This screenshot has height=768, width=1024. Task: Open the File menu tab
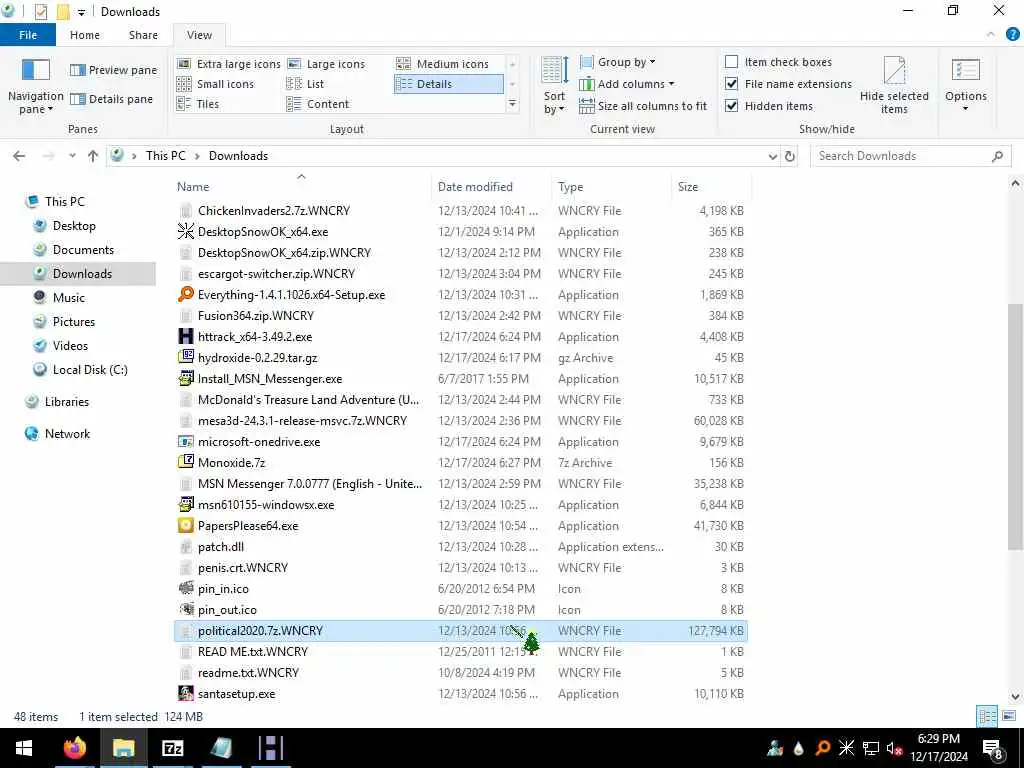(28, 35)
